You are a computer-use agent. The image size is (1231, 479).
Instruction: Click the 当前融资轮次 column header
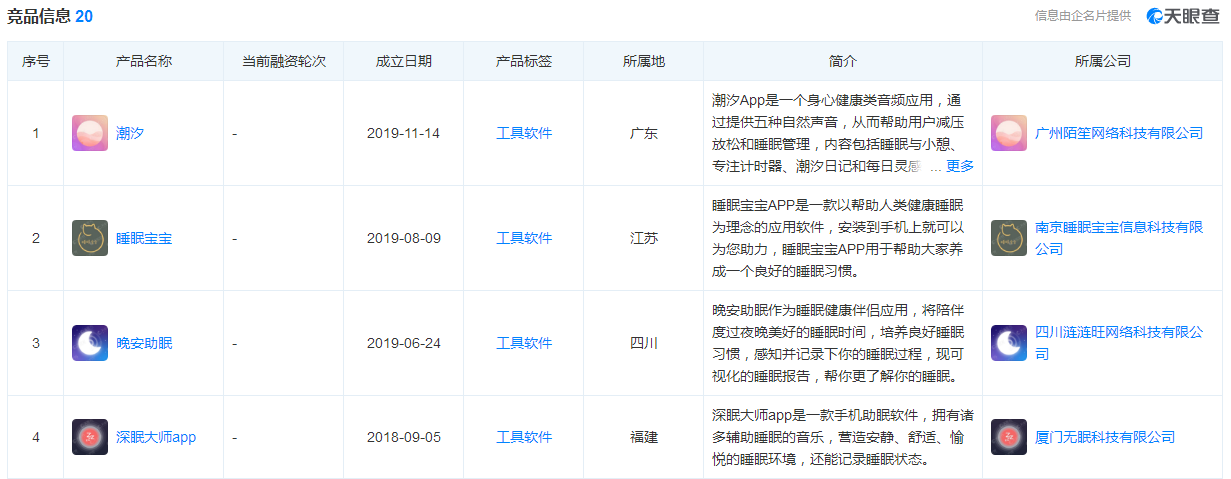point(284,61)
